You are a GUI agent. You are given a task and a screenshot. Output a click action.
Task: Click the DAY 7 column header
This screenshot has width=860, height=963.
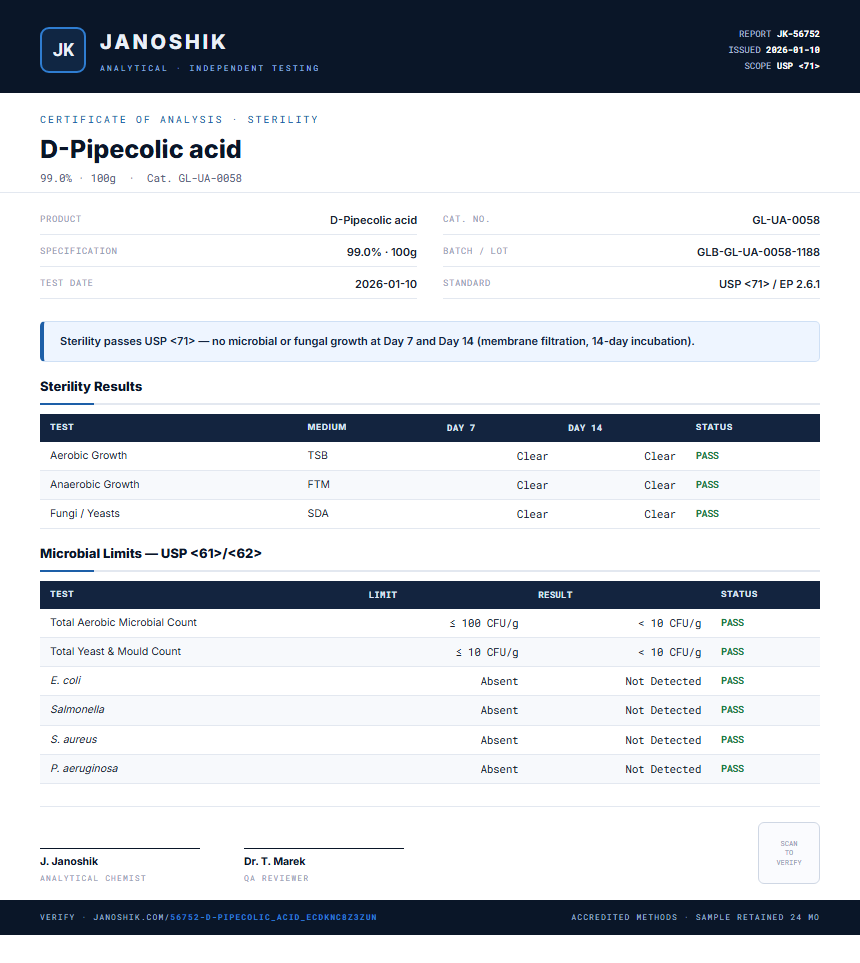[461, 427]
